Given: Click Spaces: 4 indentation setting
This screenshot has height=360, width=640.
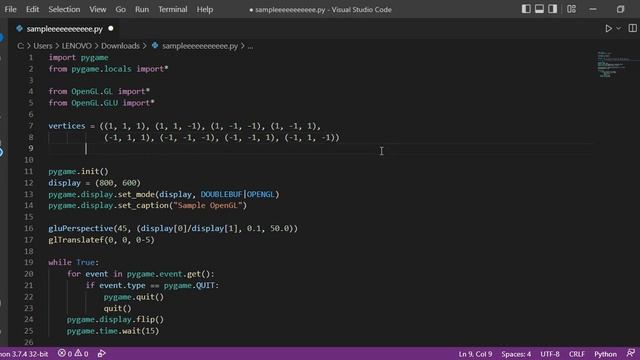Looking at the screenshot, I should pos(516,354).
